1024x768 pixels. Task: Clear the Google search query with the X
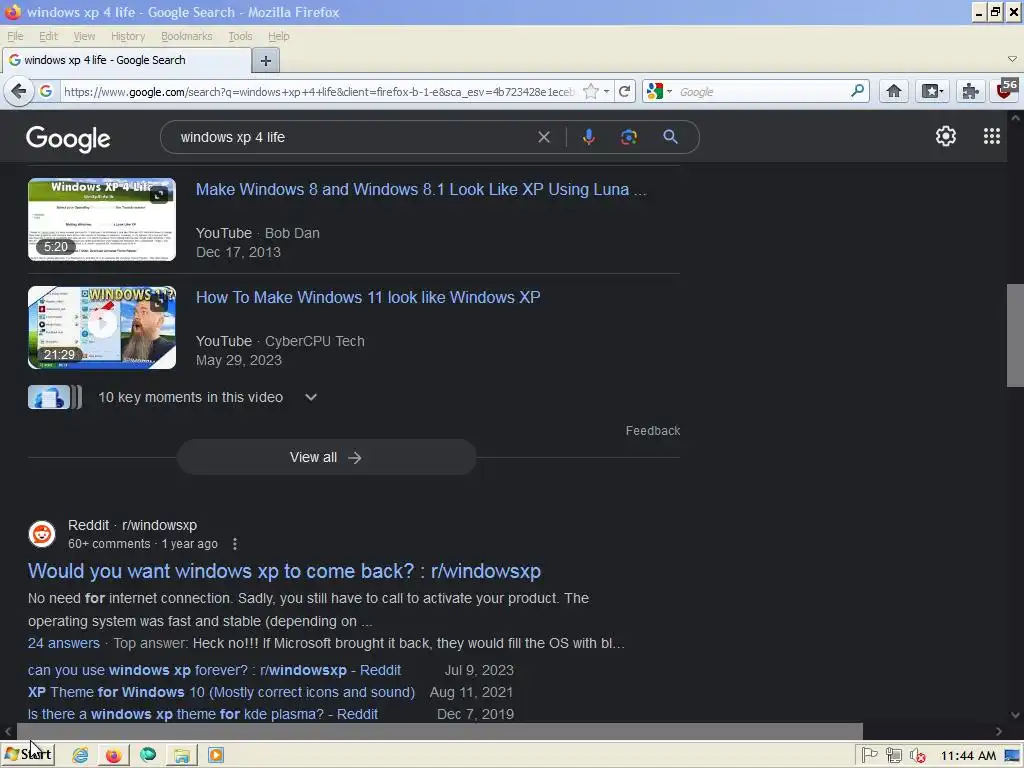[543, 137]
